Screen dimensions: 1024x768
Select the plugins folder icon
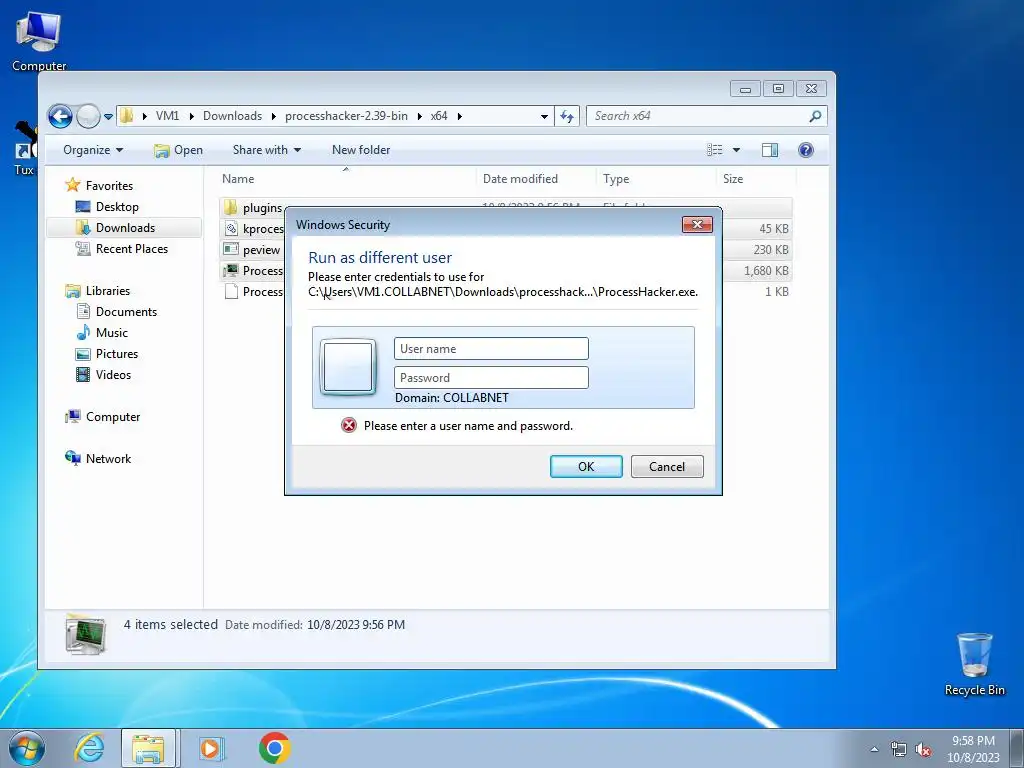231,208
